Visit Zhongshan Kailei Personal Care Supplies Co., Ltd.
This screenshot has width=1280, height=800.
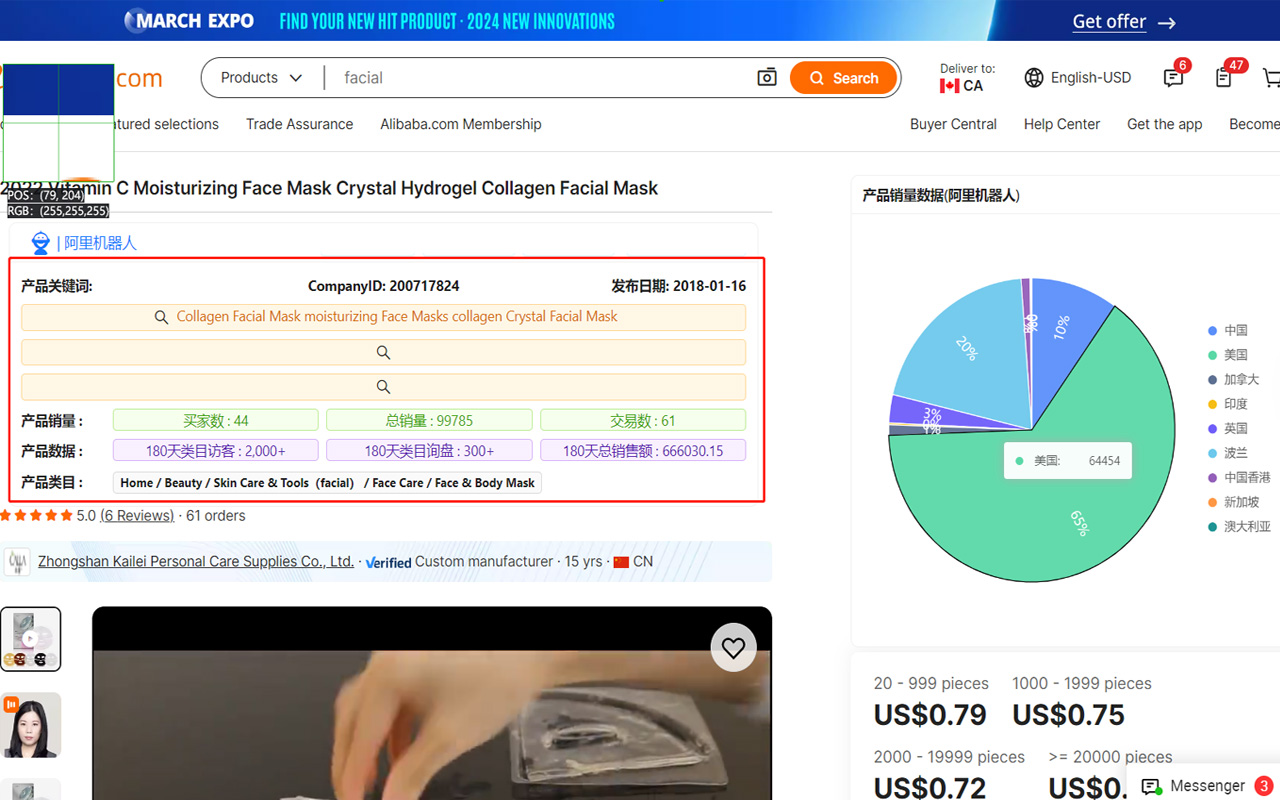(x=196, y=562)
